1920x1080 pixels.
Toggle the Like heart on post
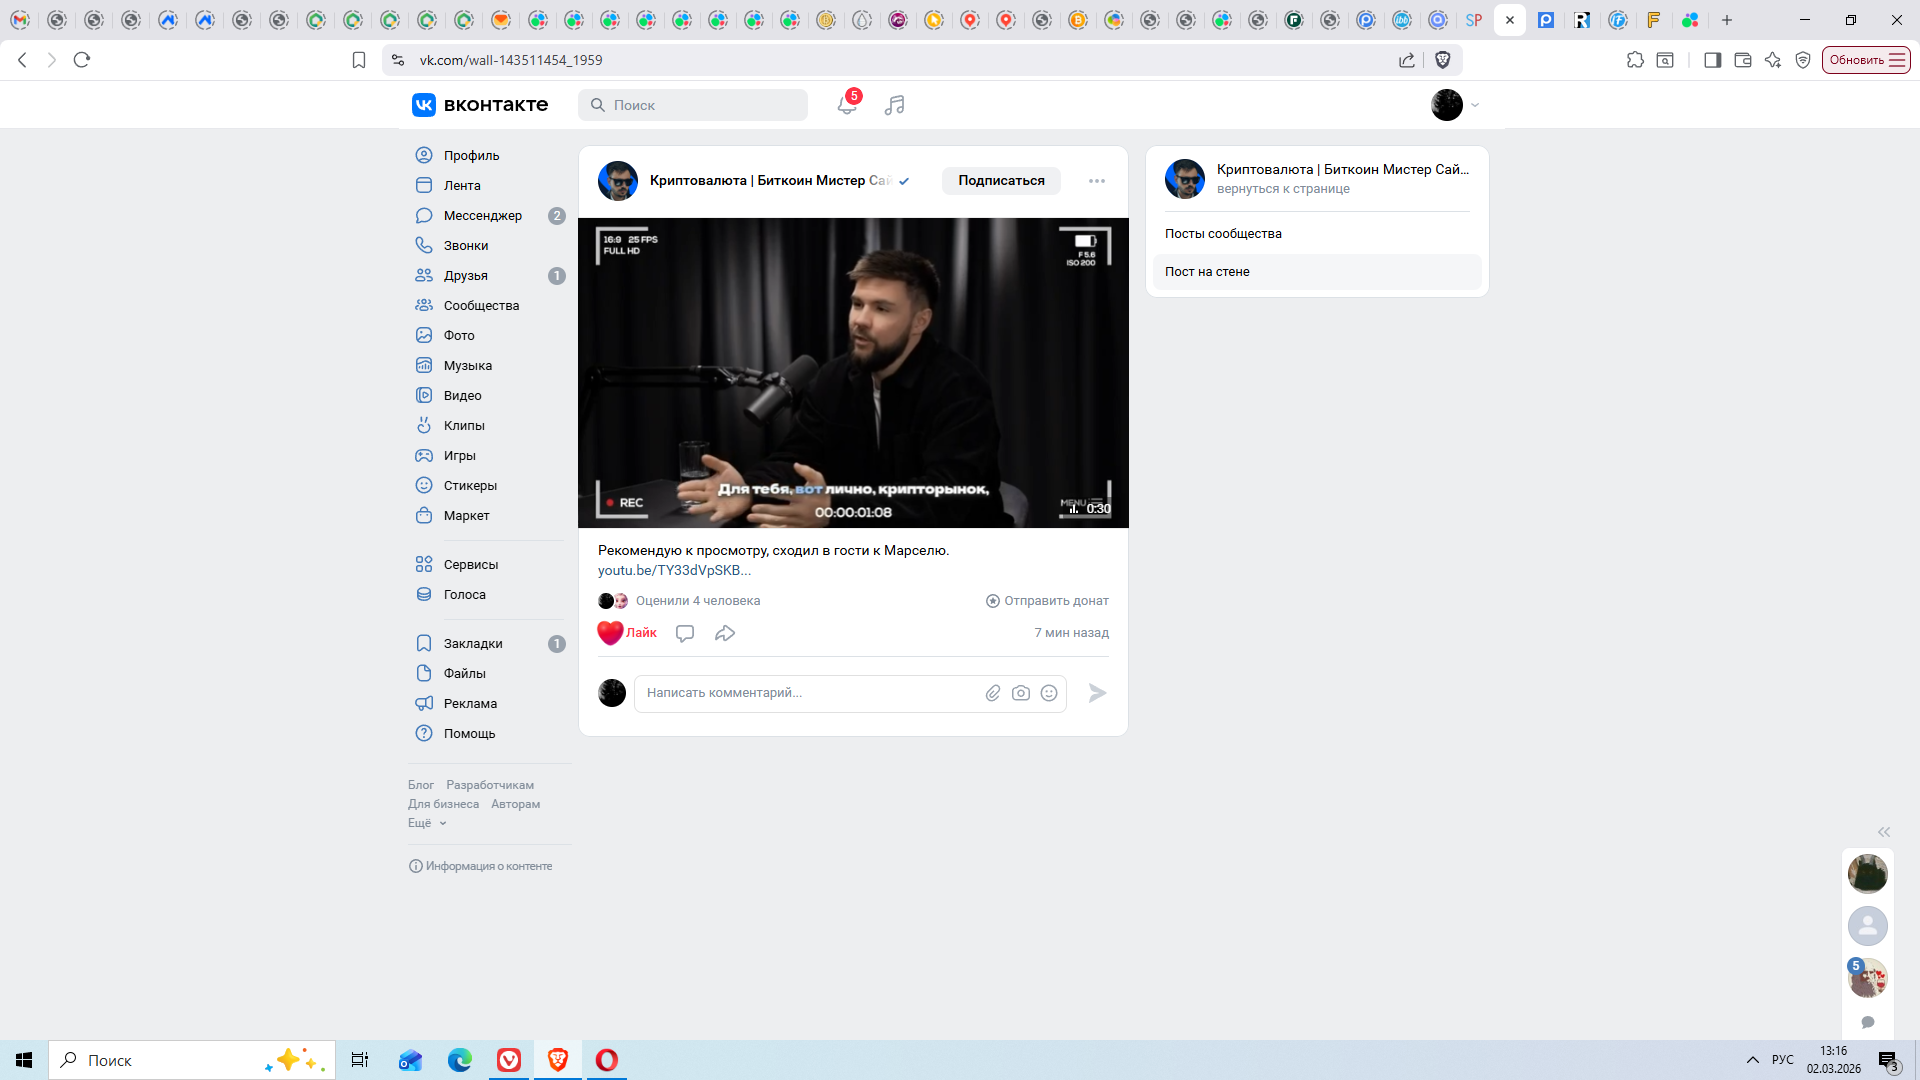tap(611, 633)
